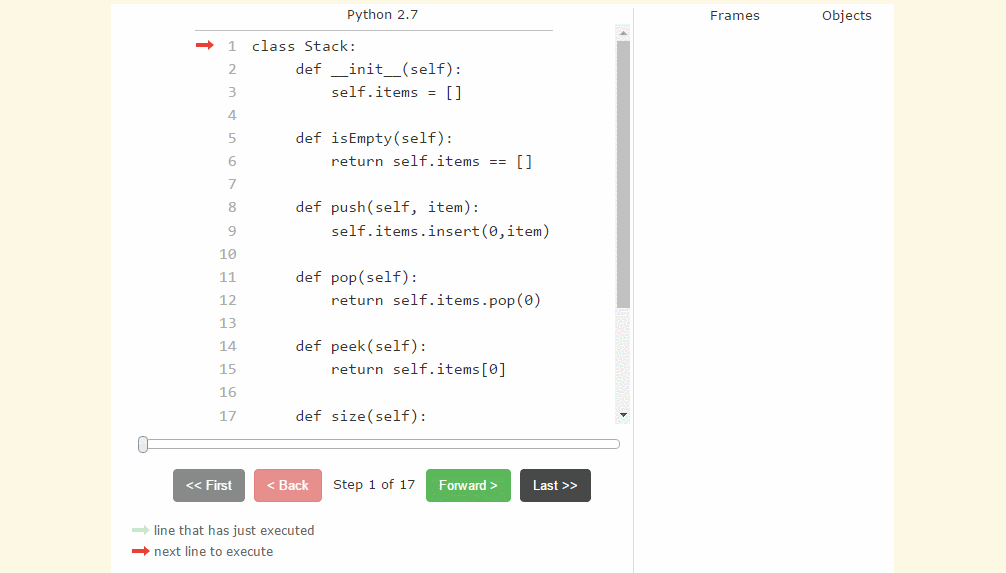Click the 'Python 2.7' label above code
Screen dimensions: 1006x573
click(383, 14)
